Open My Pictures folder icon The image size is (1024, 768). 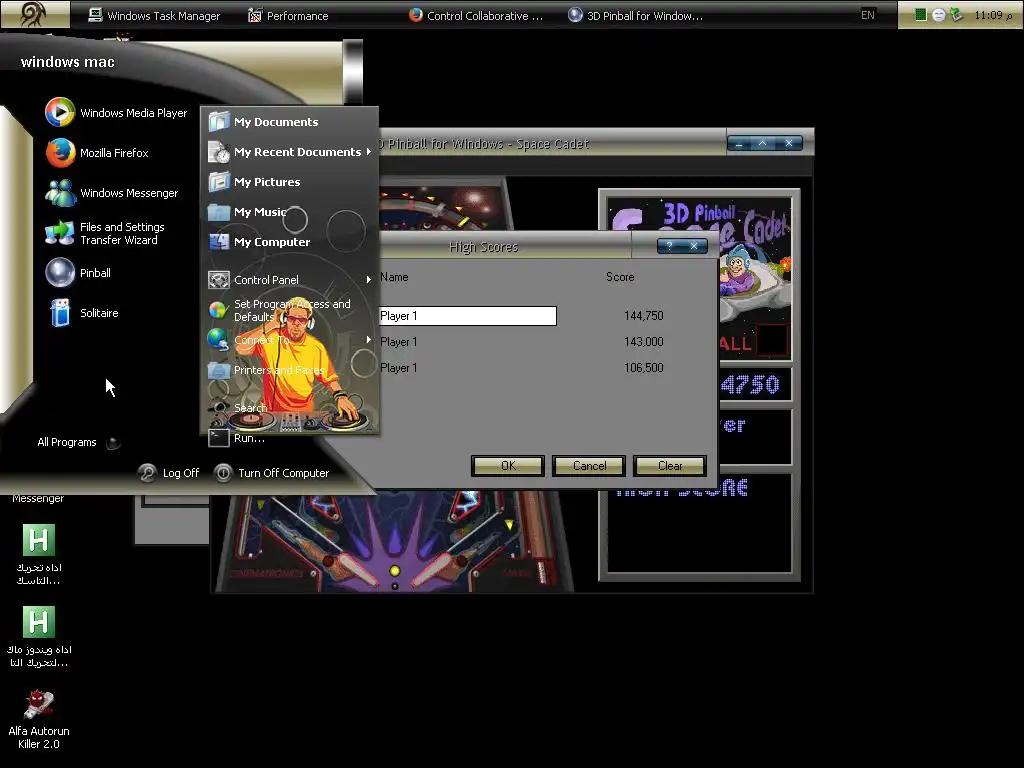219,182
